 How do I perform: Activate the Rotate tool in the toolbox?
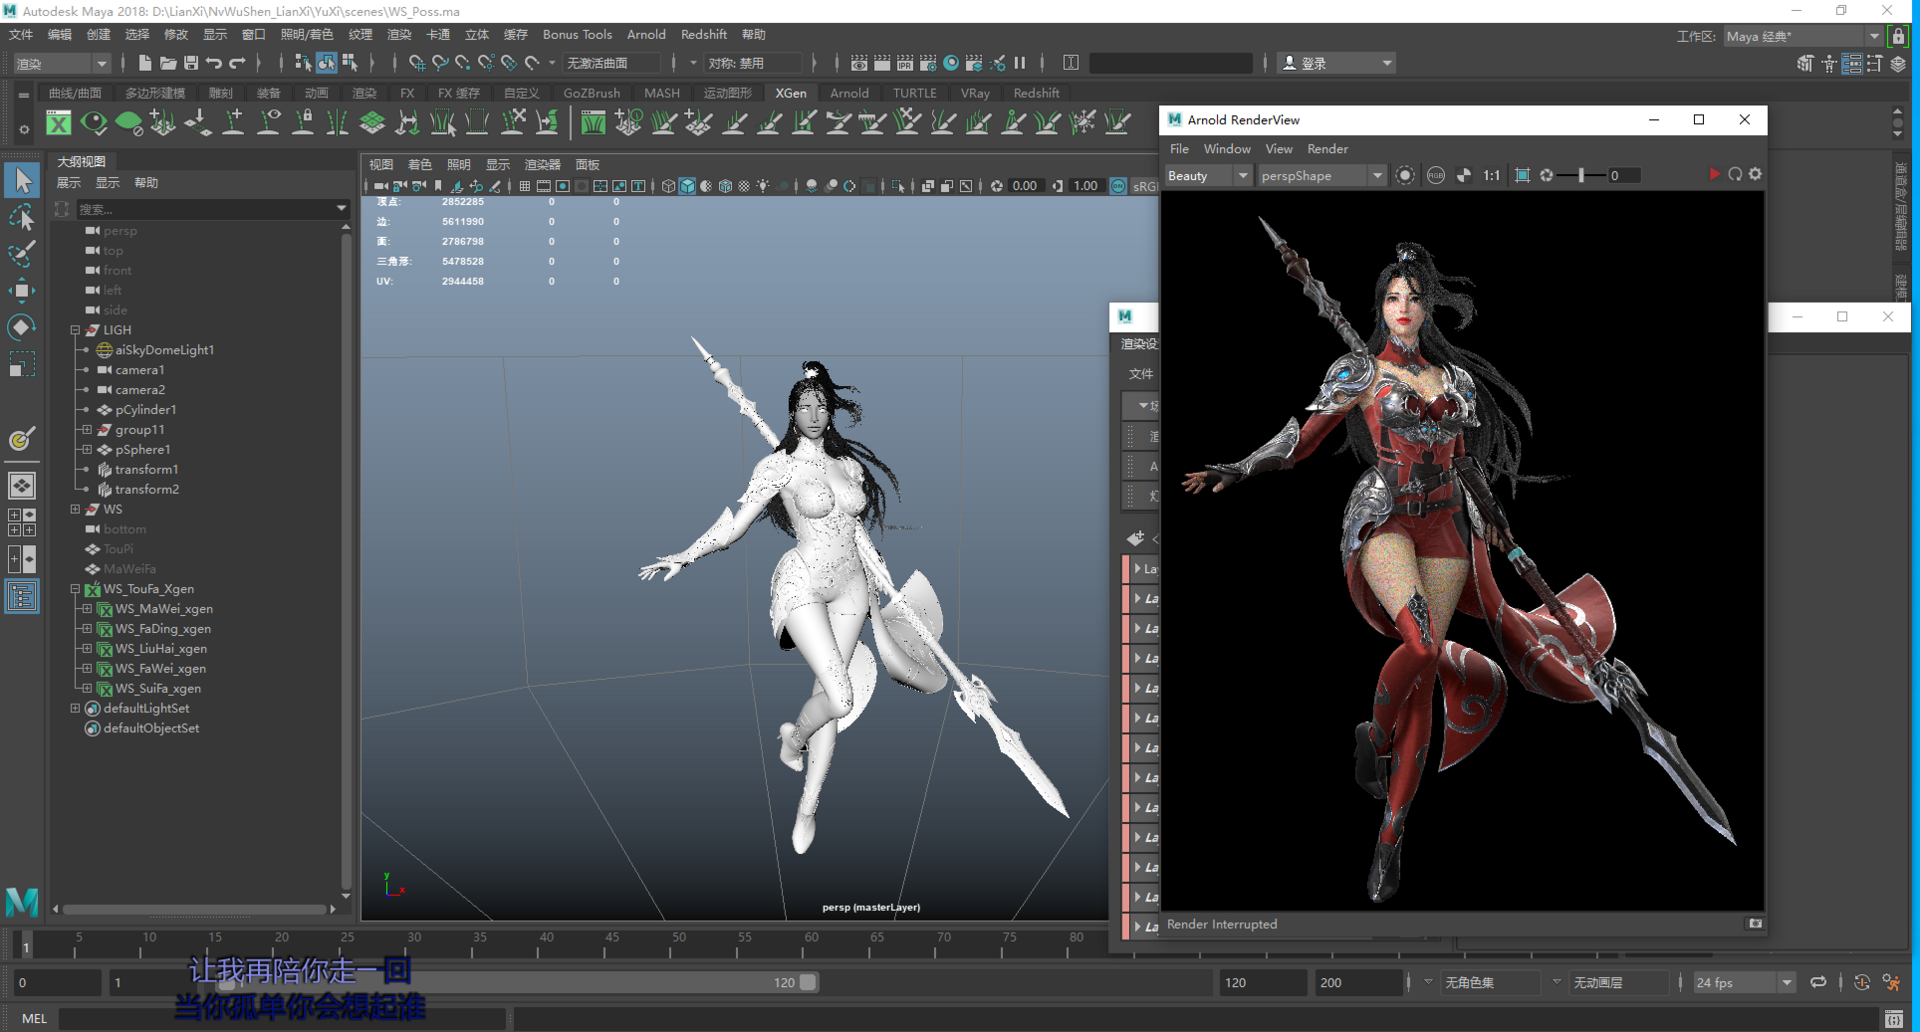(22, 327)
